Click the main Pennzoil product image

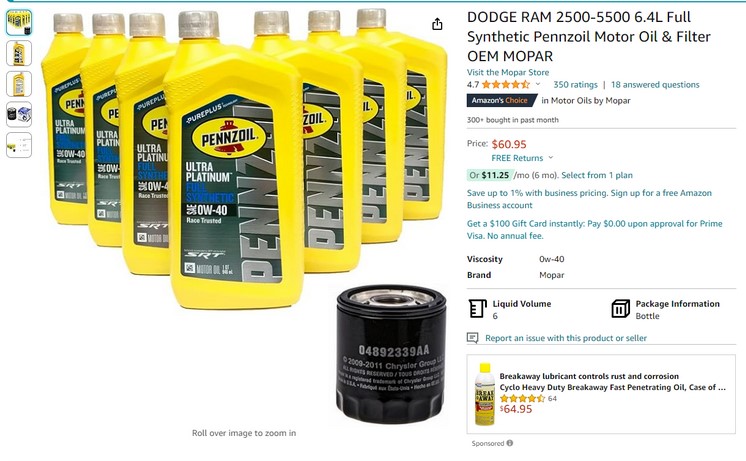pyautogui.click(x=244, y=216)
